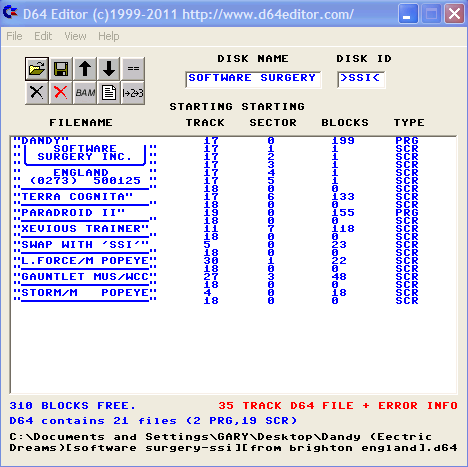Click the 199 blocks value for DANDY

tap(343, 140)
